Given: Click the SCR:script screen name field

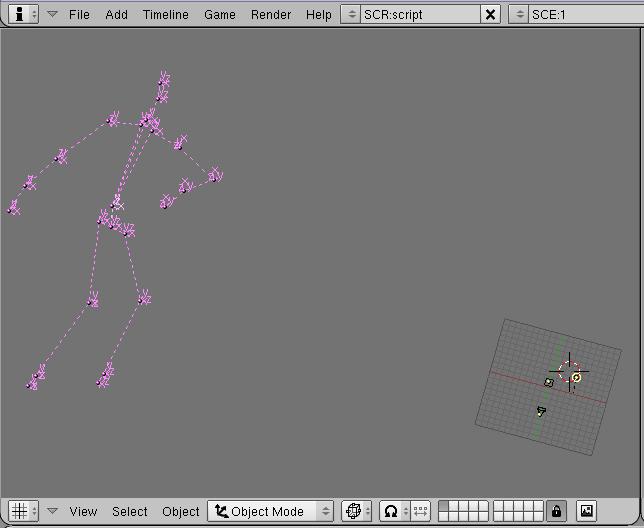Looking at the screenshot, I should [420, 14].
